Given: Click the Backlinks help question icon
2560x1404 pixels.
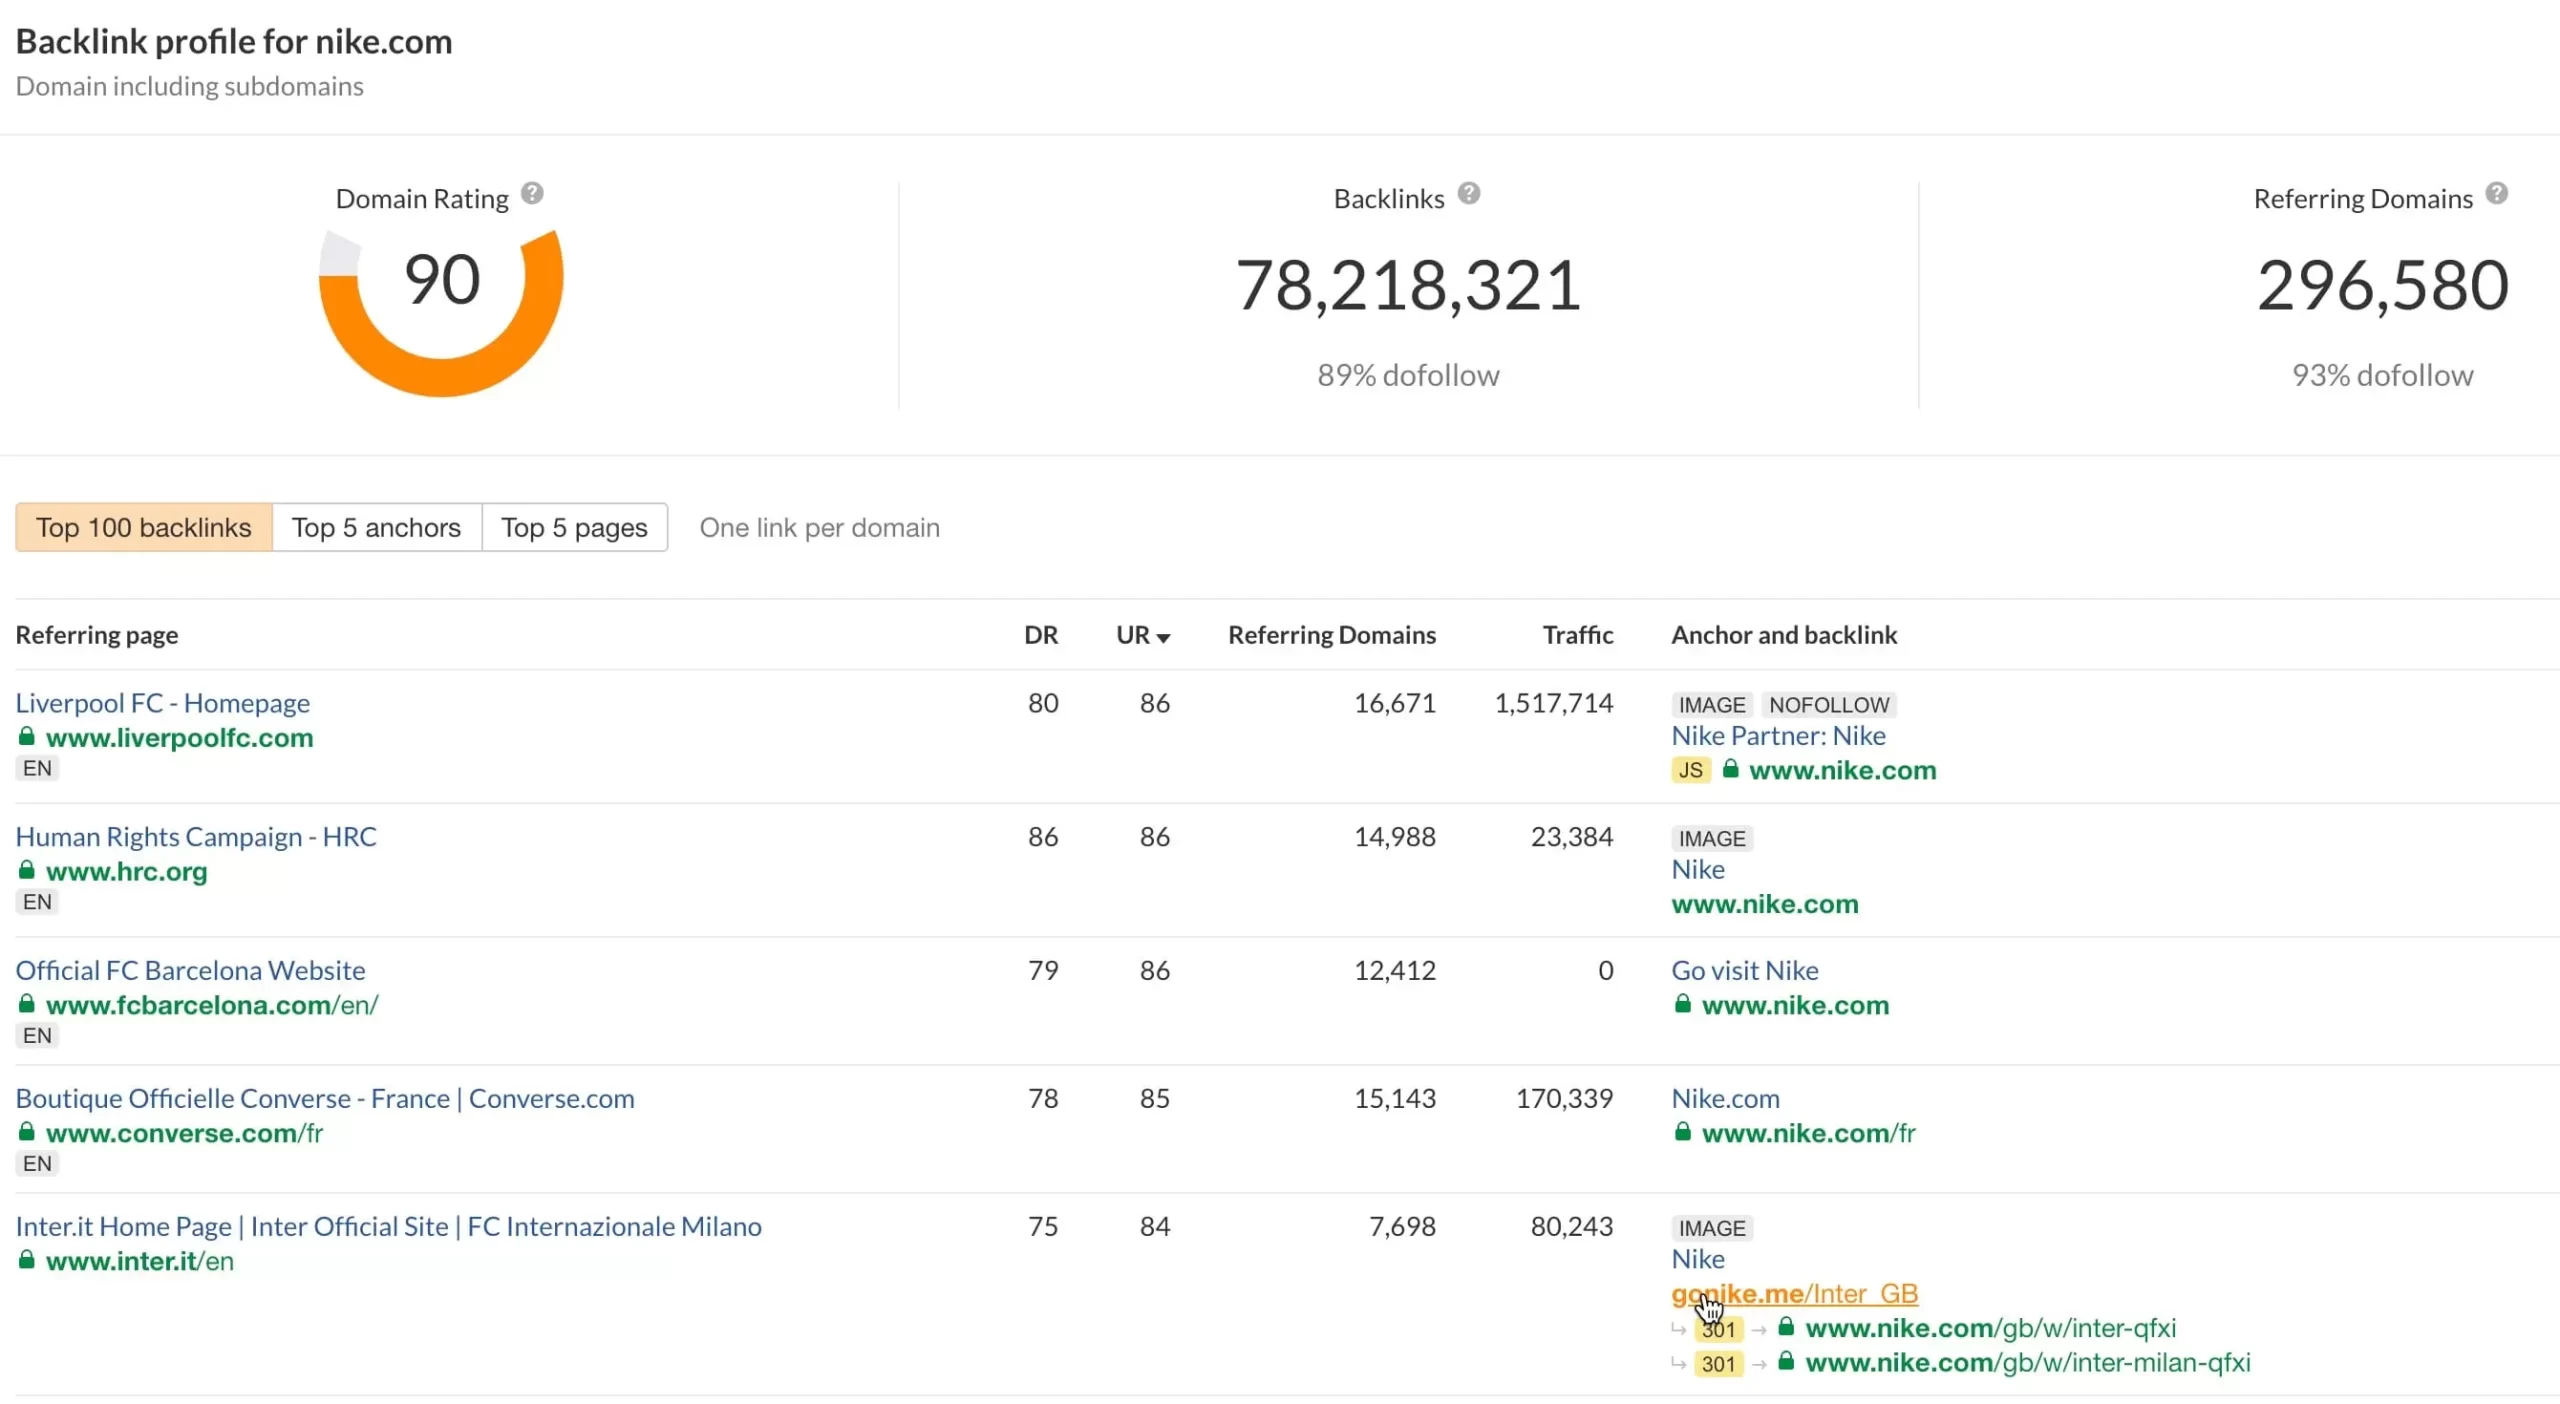Looking at the screenshot, I should [x=1468, y=193].
